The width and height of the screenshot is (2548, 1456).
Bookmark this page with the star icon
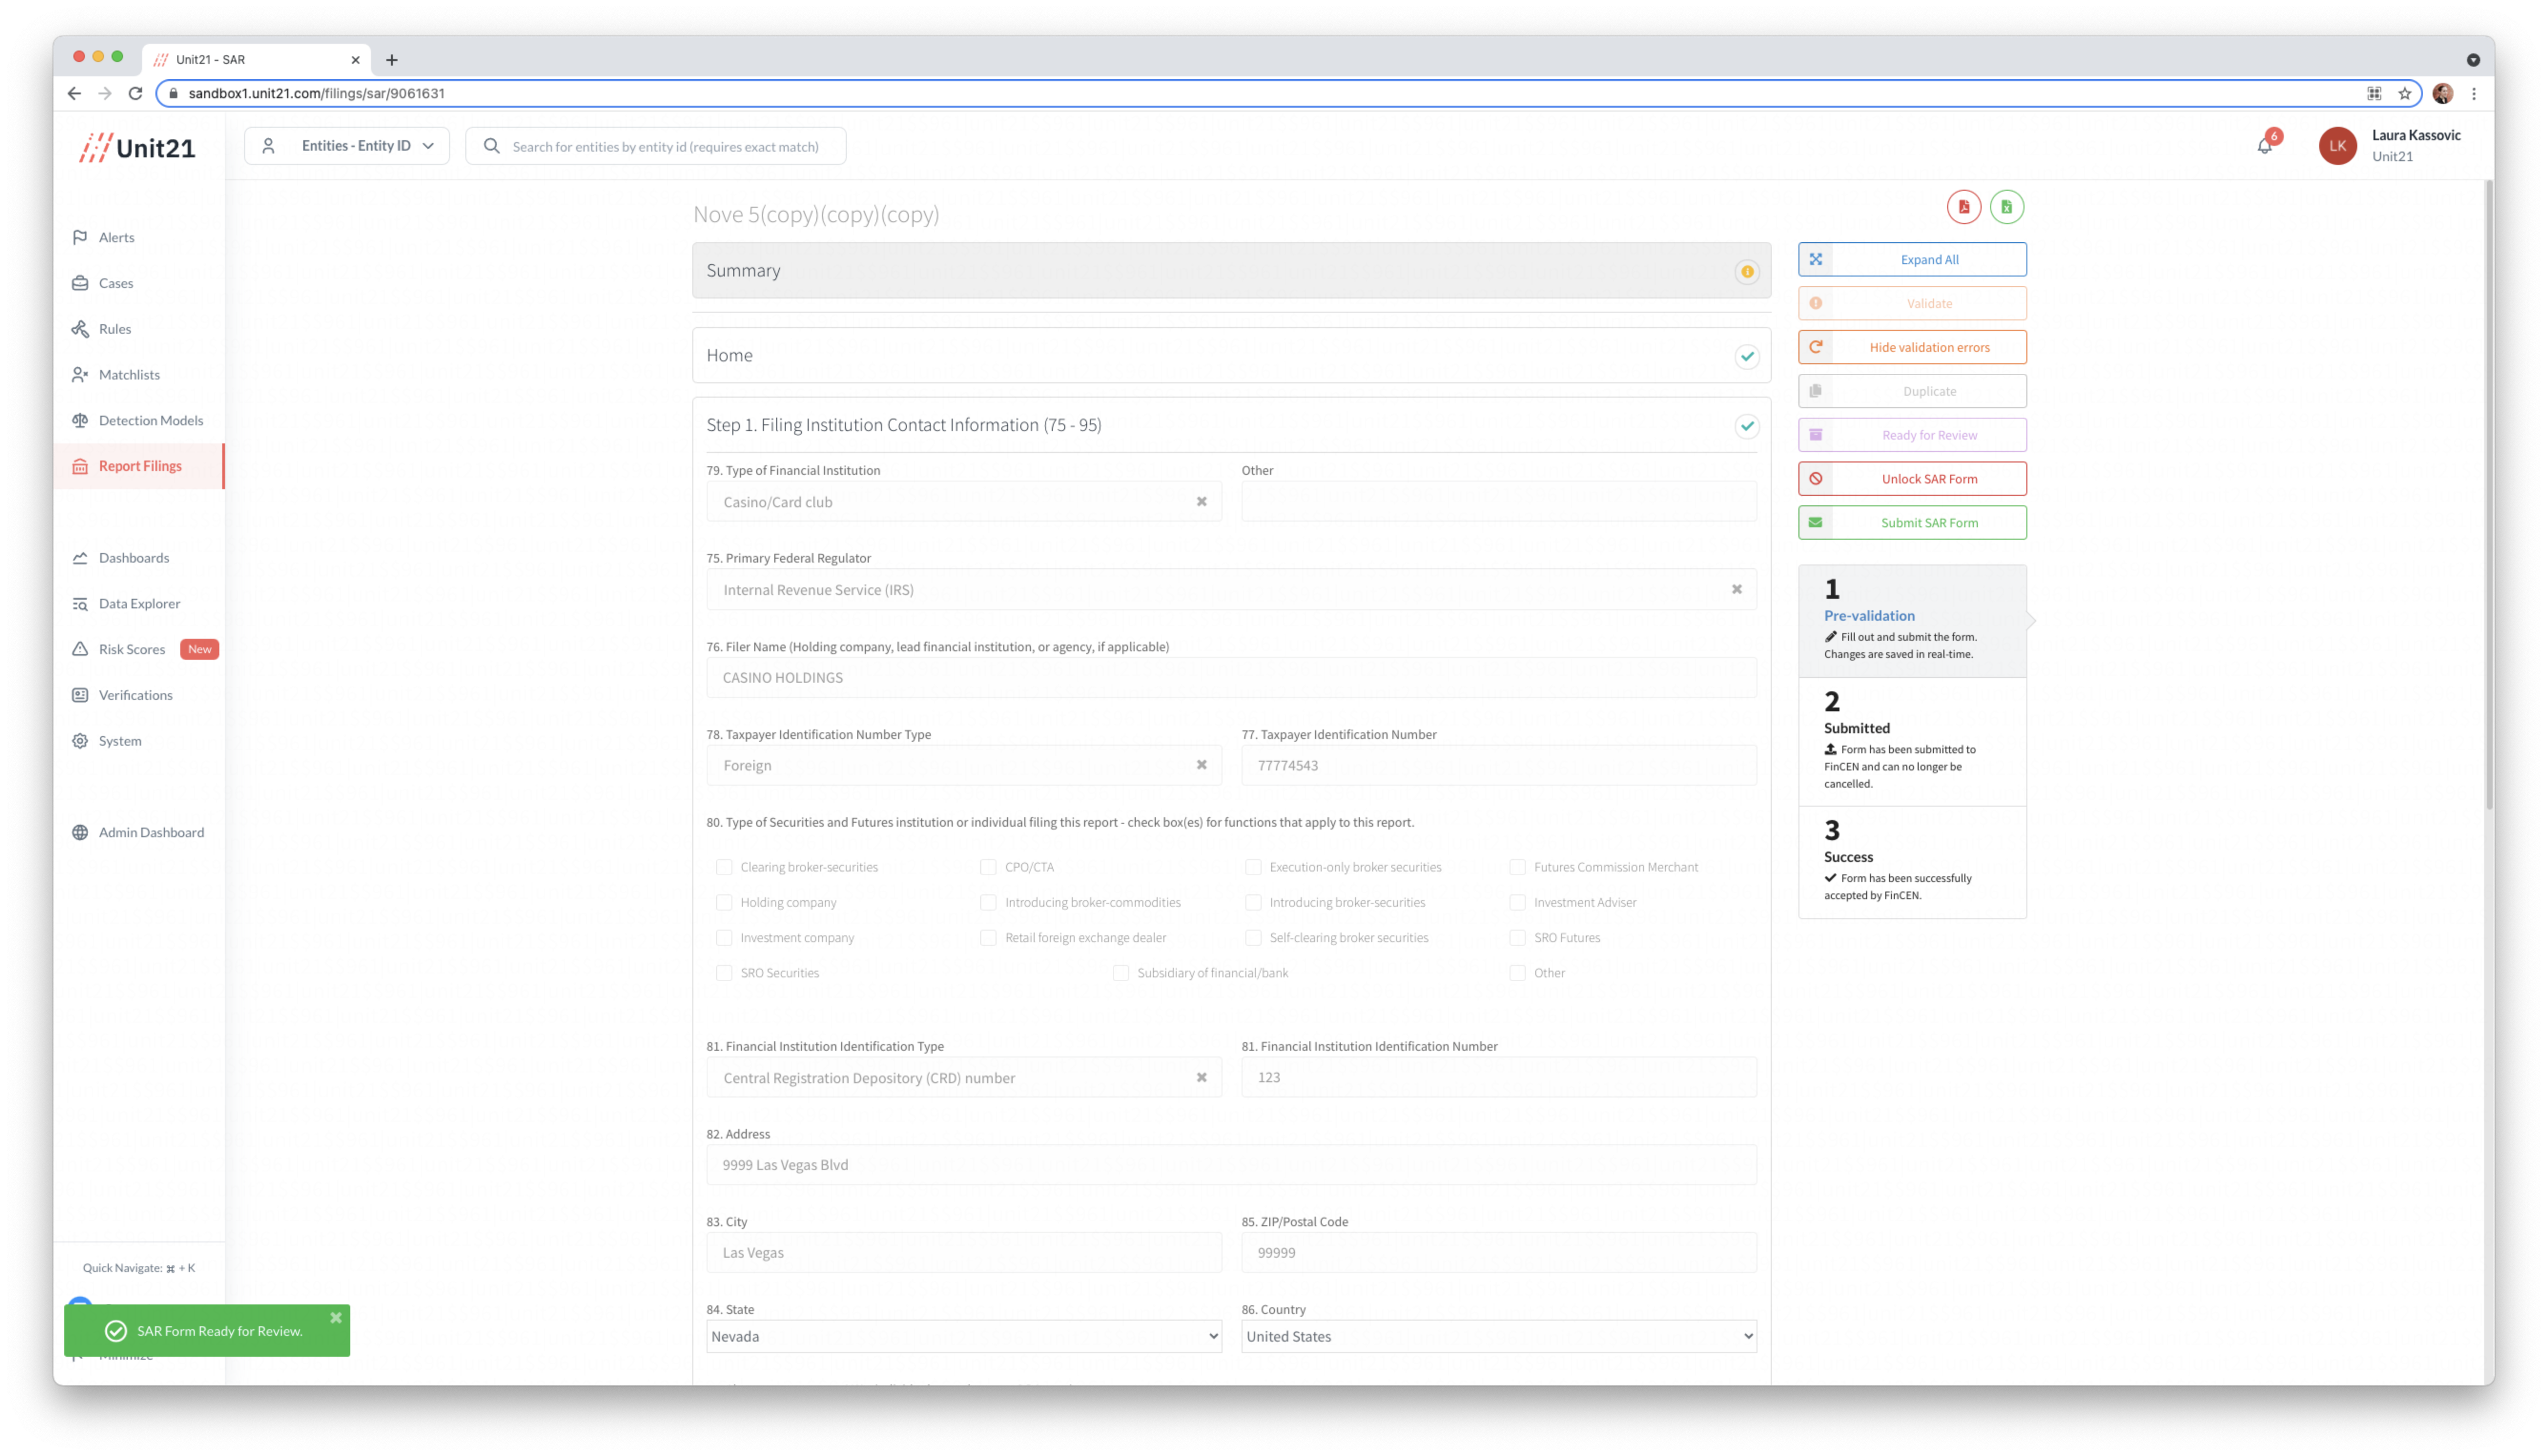coord(2404,93)
